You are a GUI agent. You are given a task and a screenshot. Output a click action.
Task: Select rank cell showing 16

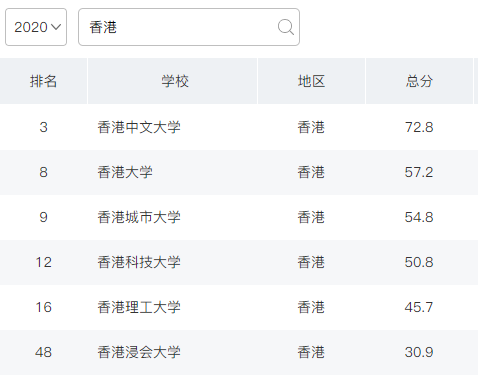43,307
